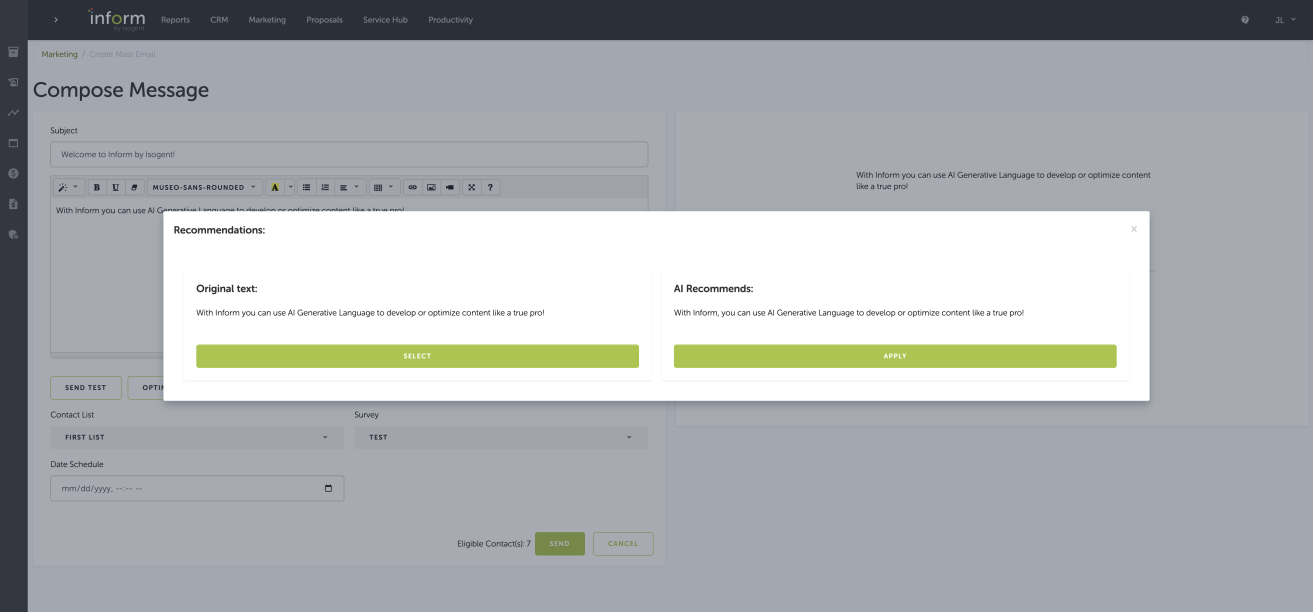1313x612 pixels.
Task: Expand the First List contact dropdown
Action: pos(197,437)
